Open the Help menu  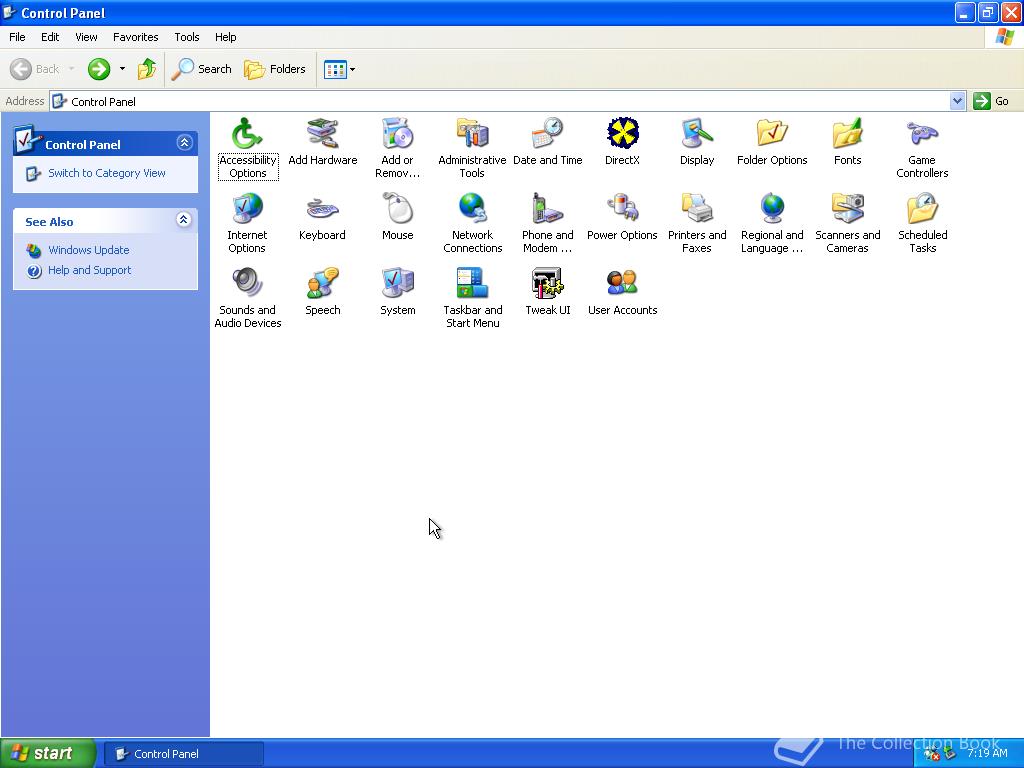point(225,37)
